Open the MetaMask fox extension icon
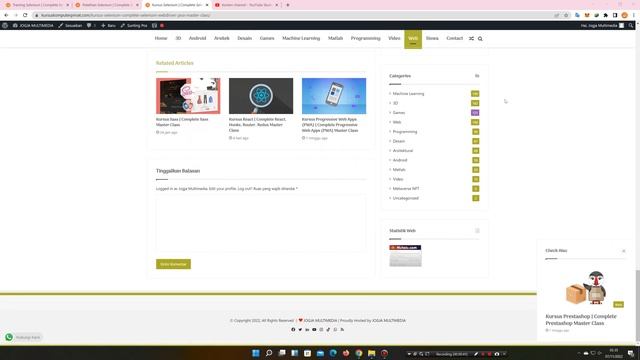 [587, 15]
